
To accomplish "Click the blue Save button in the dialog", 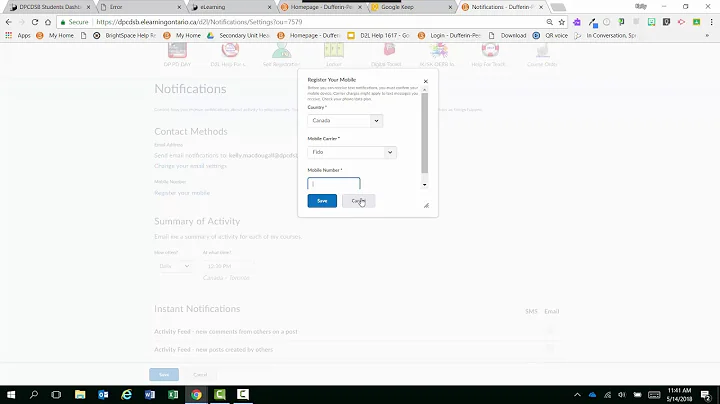I will (x=322, y=201).
